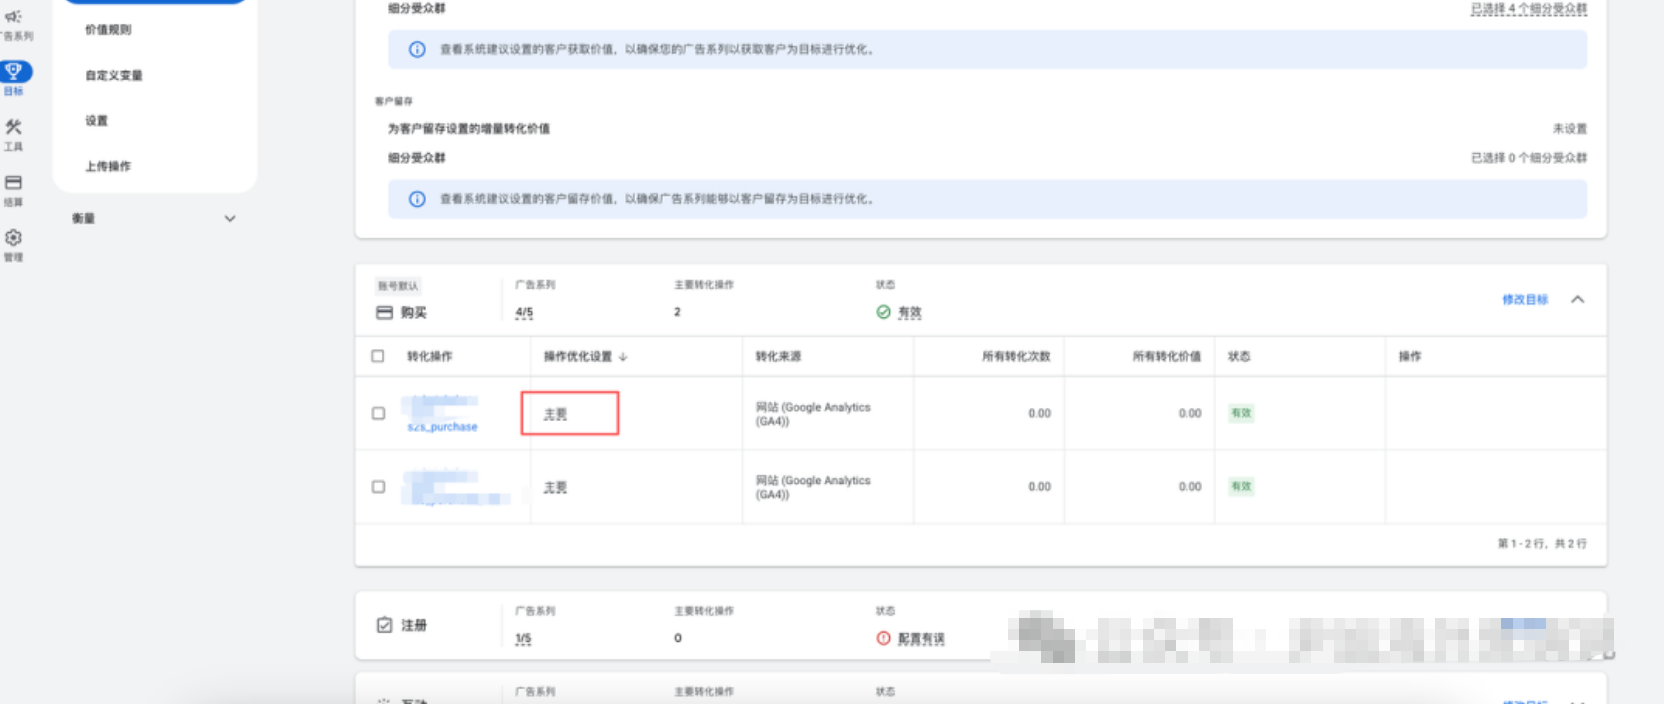Click info icon in 客户获取价值 notice

click(x=417, y=50)
